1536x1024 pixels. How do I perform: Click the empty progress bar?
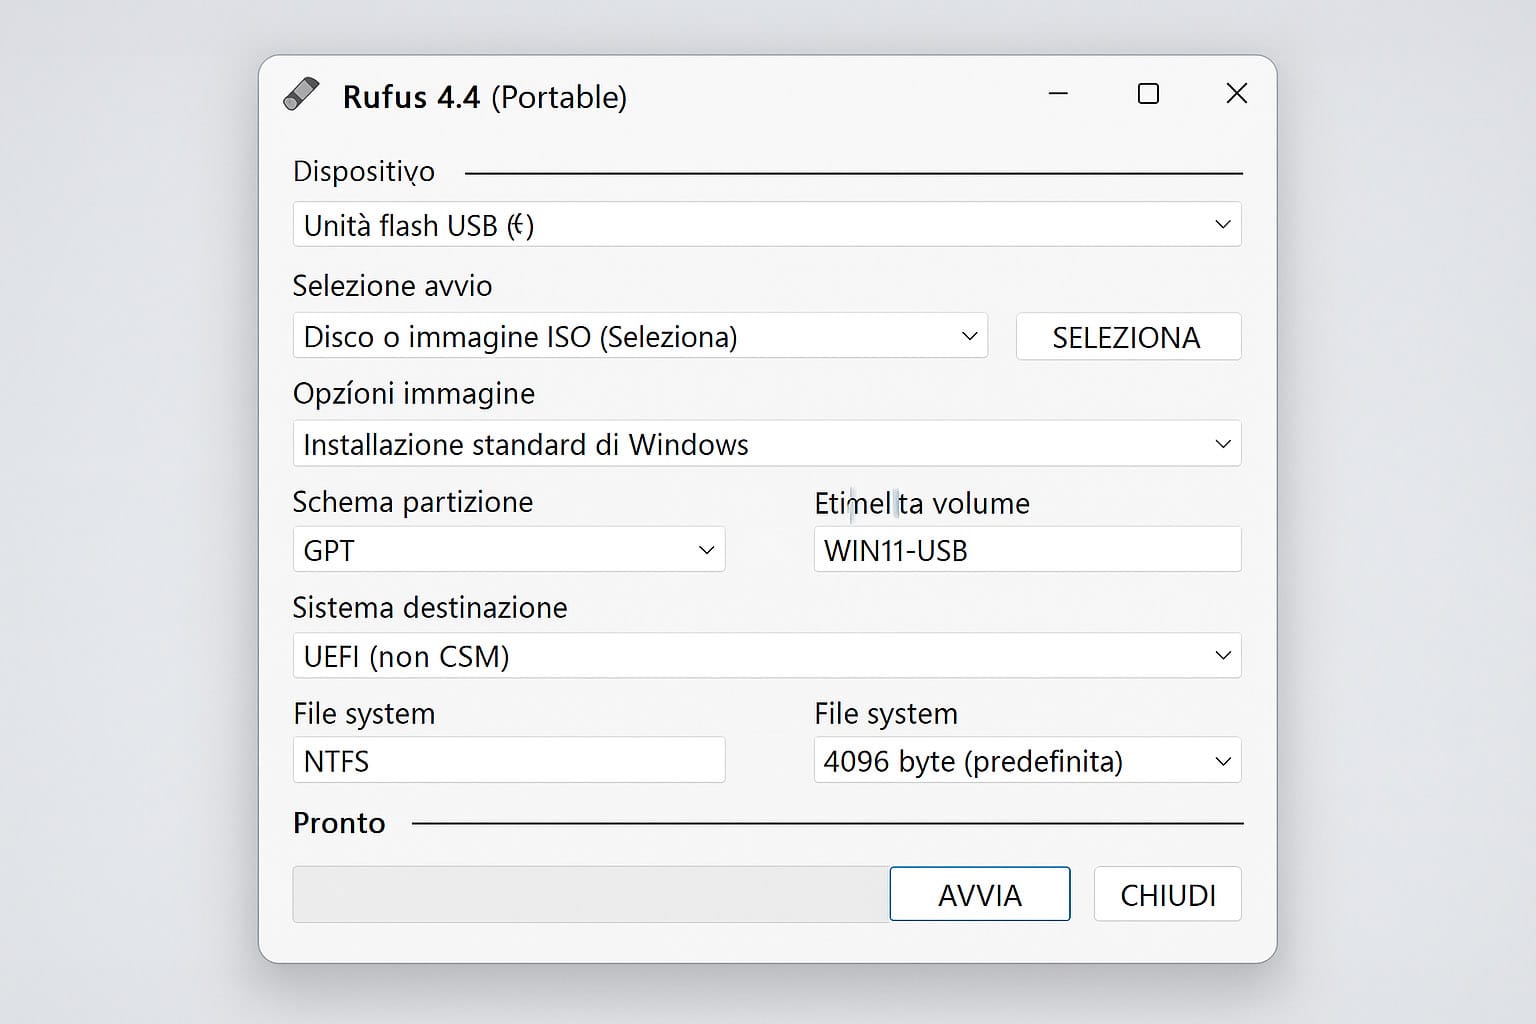(x=590, y=894)
